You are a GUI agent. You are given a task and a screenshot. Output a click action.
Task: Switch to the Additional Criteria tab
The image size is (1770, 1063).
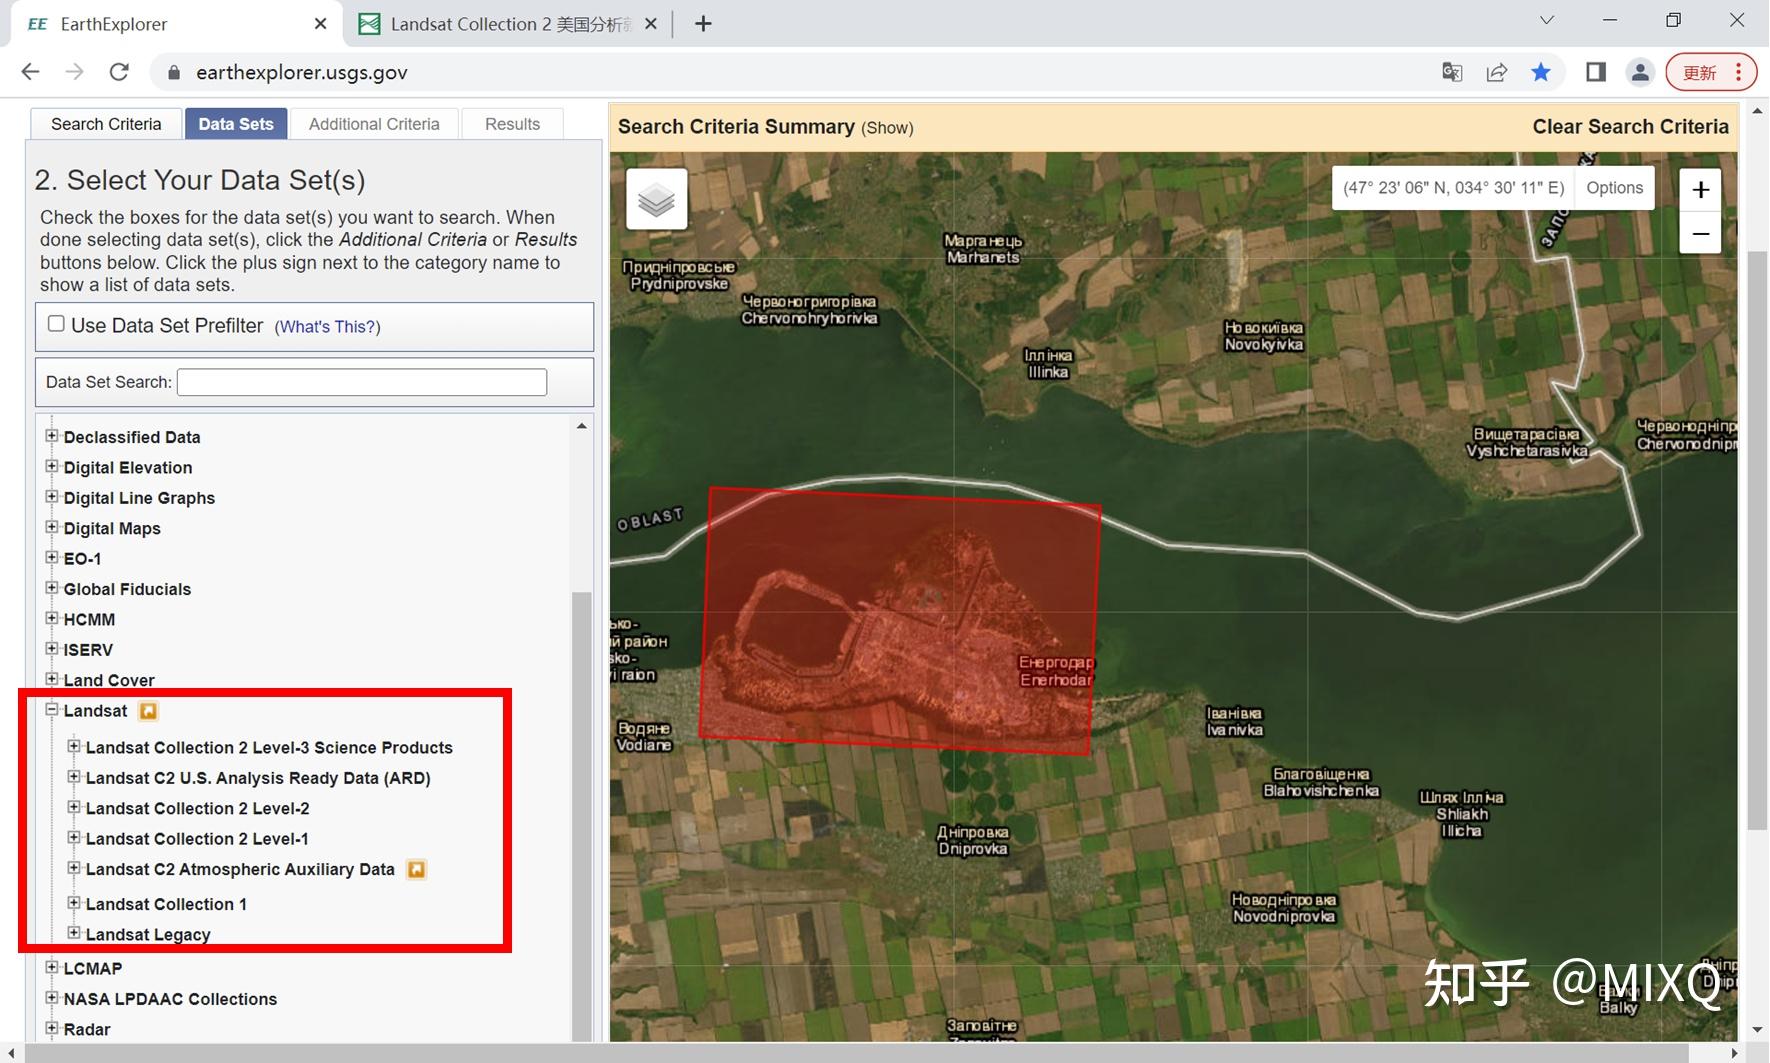(x=374, y=124)
